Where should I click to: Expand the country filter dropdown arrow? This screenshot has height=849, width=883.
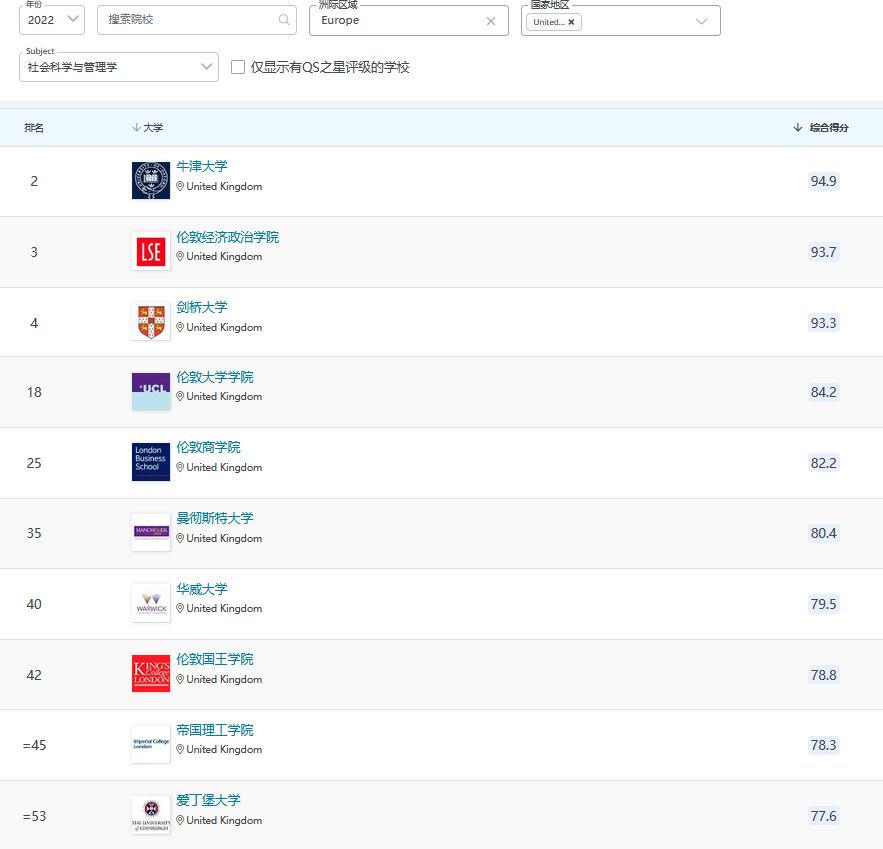click(x=701, y=21)
